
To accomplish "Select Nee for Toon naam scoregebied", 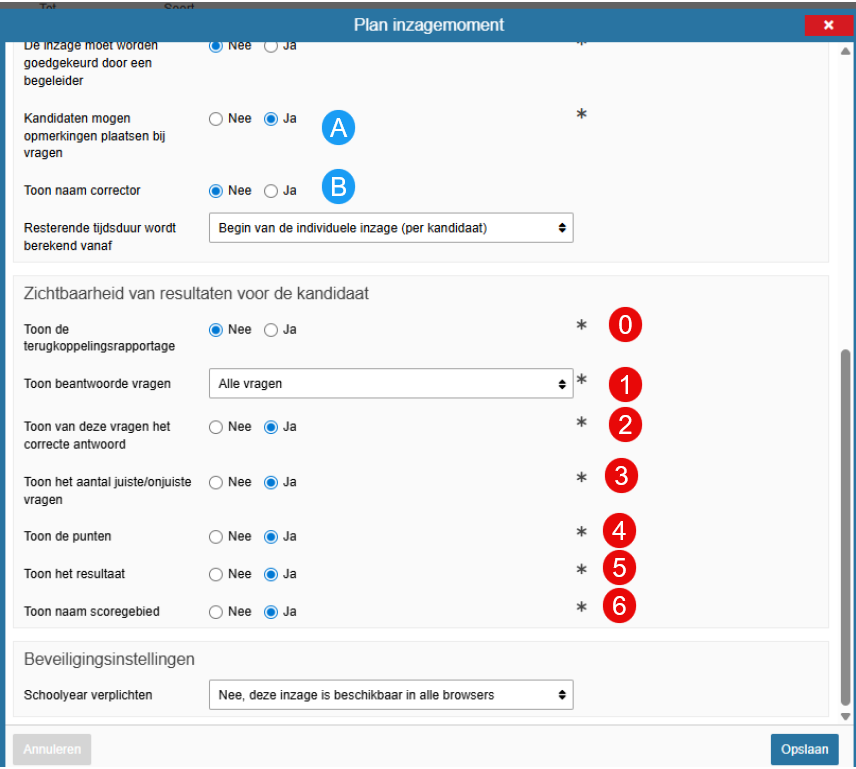I will (216, 612).
